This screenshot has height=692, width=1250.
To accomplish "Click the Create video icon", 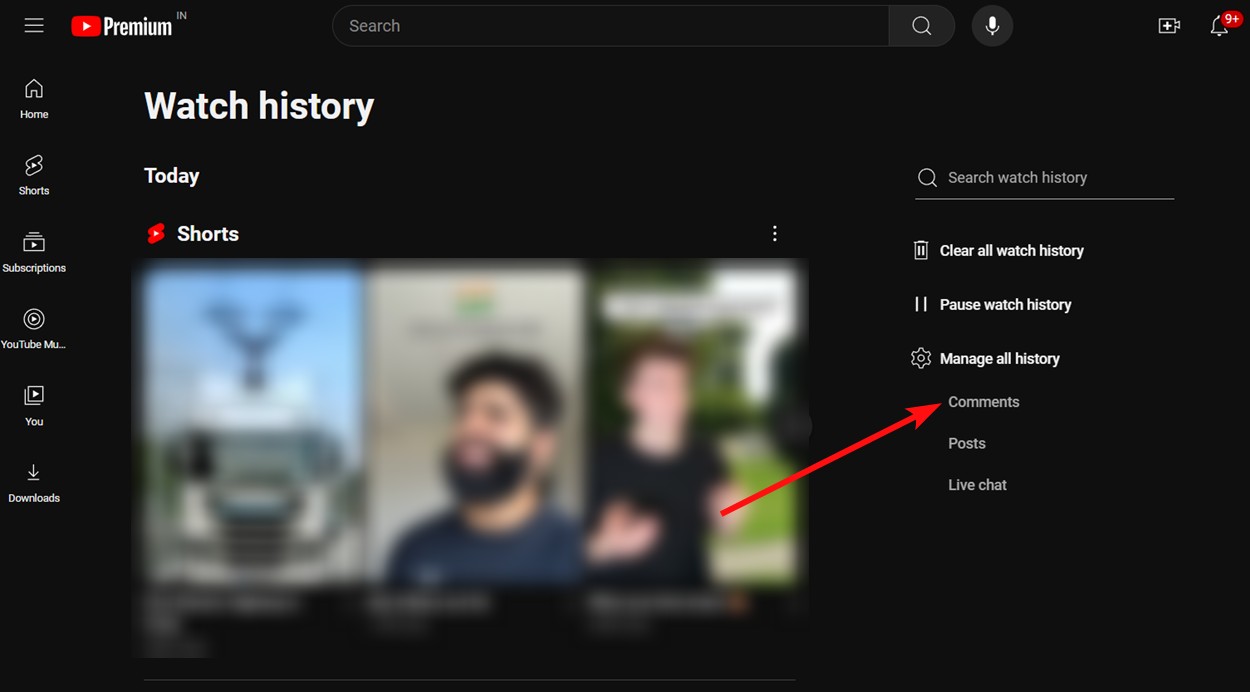I will (1169, 25).
